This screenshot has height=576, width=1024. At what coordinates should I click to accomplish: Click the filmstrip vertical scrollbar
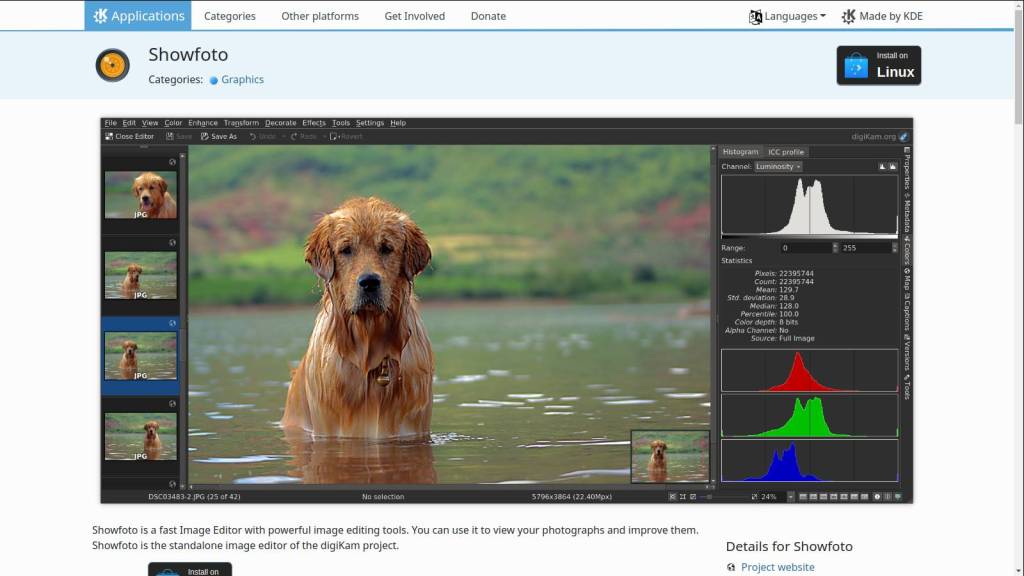point(182,319)
